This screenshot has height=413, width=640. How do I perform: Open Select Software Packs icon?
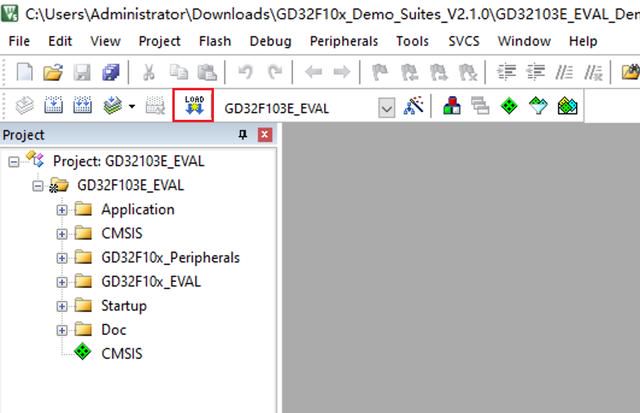click(x=538, y=106)
